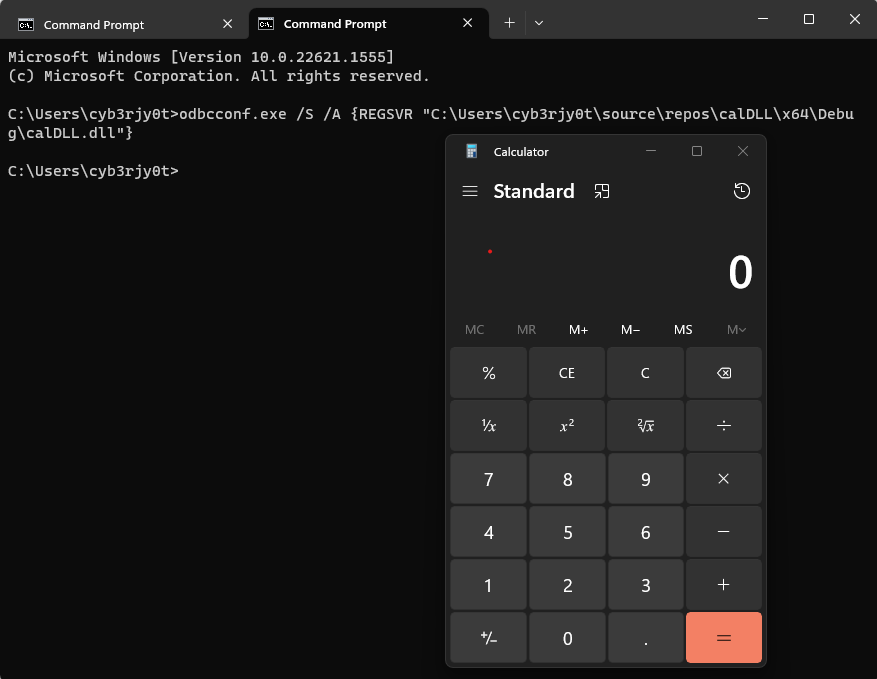Click digit 7 on the keypad

(488, 479)
